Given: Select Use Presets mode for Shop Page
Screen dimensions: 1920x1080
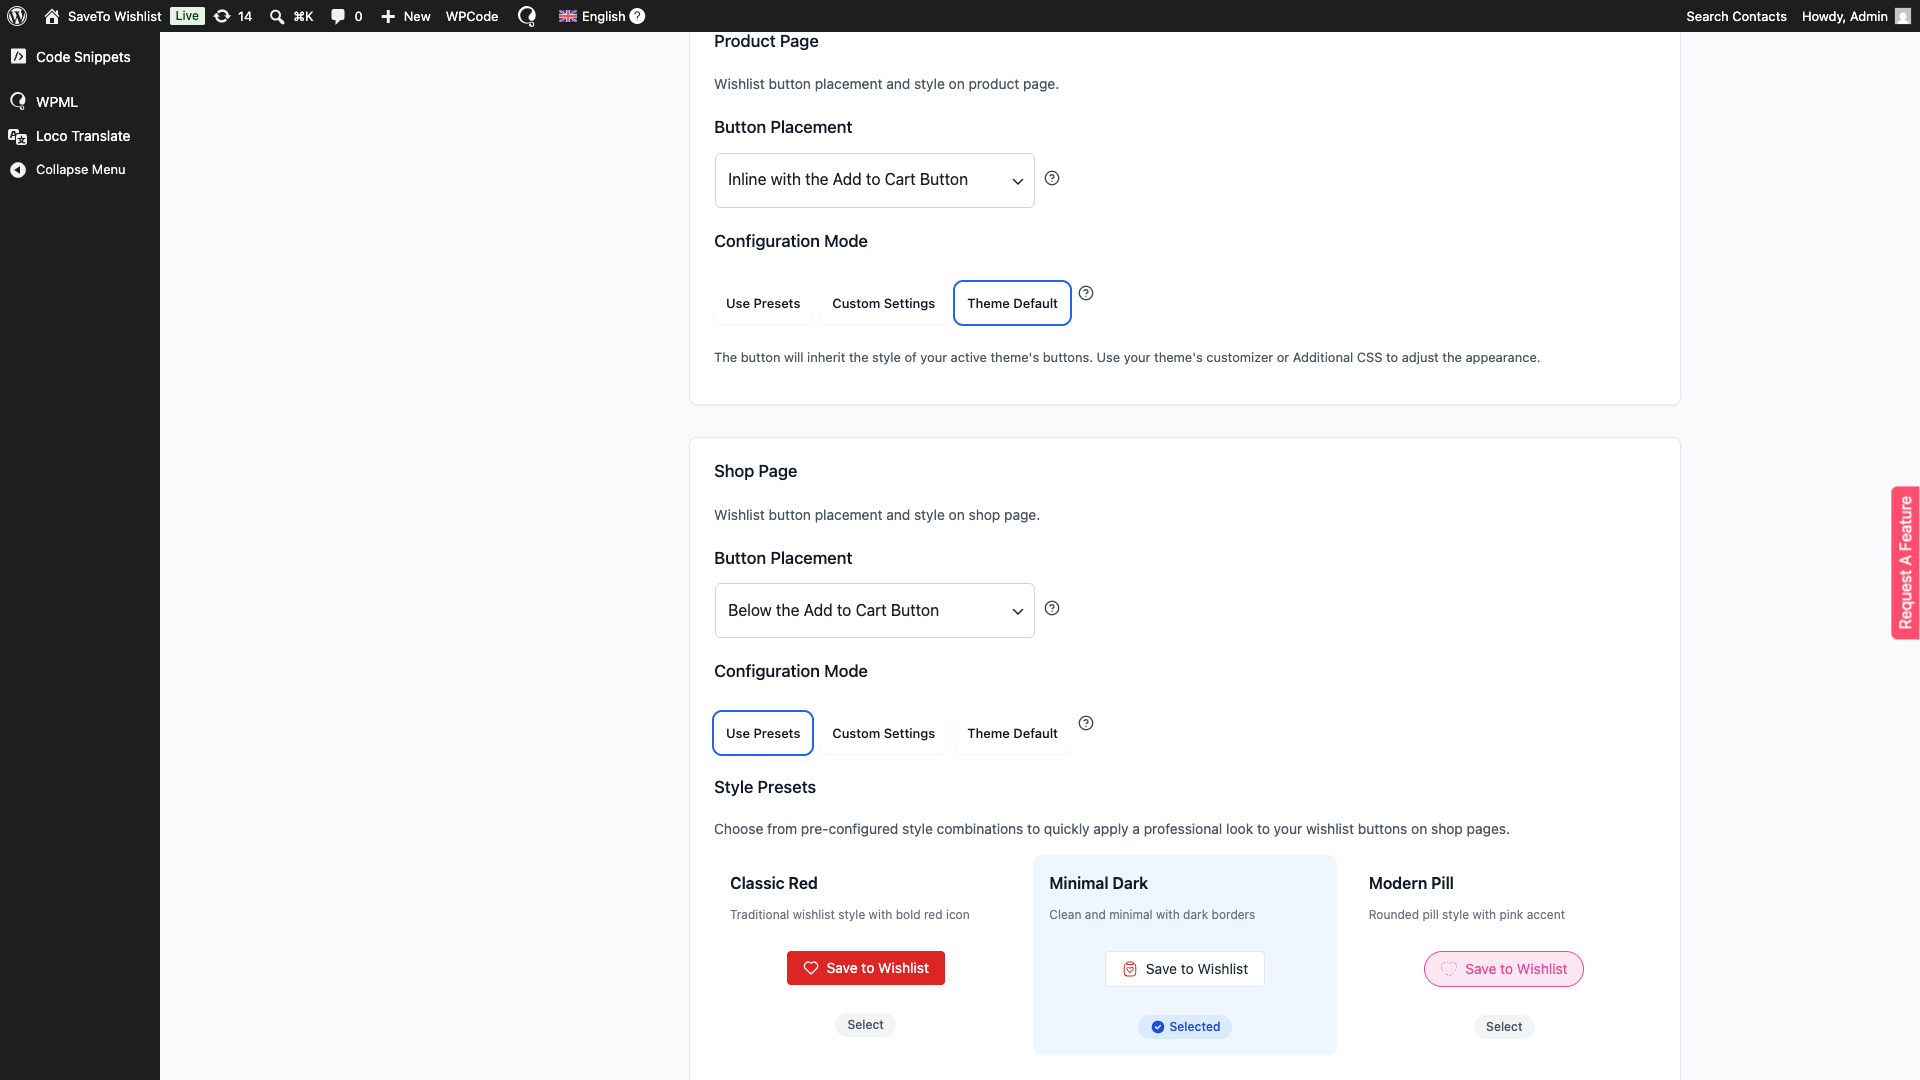Looking at the screenshot, I should pyautogui.click(x=763, y=733).
